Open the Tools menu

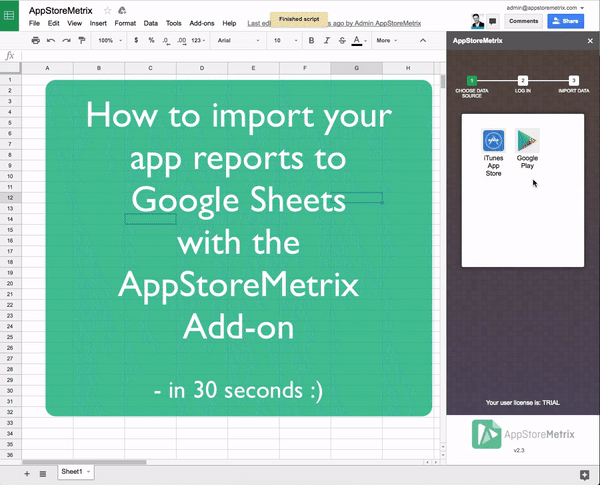(x=173, y=23)
